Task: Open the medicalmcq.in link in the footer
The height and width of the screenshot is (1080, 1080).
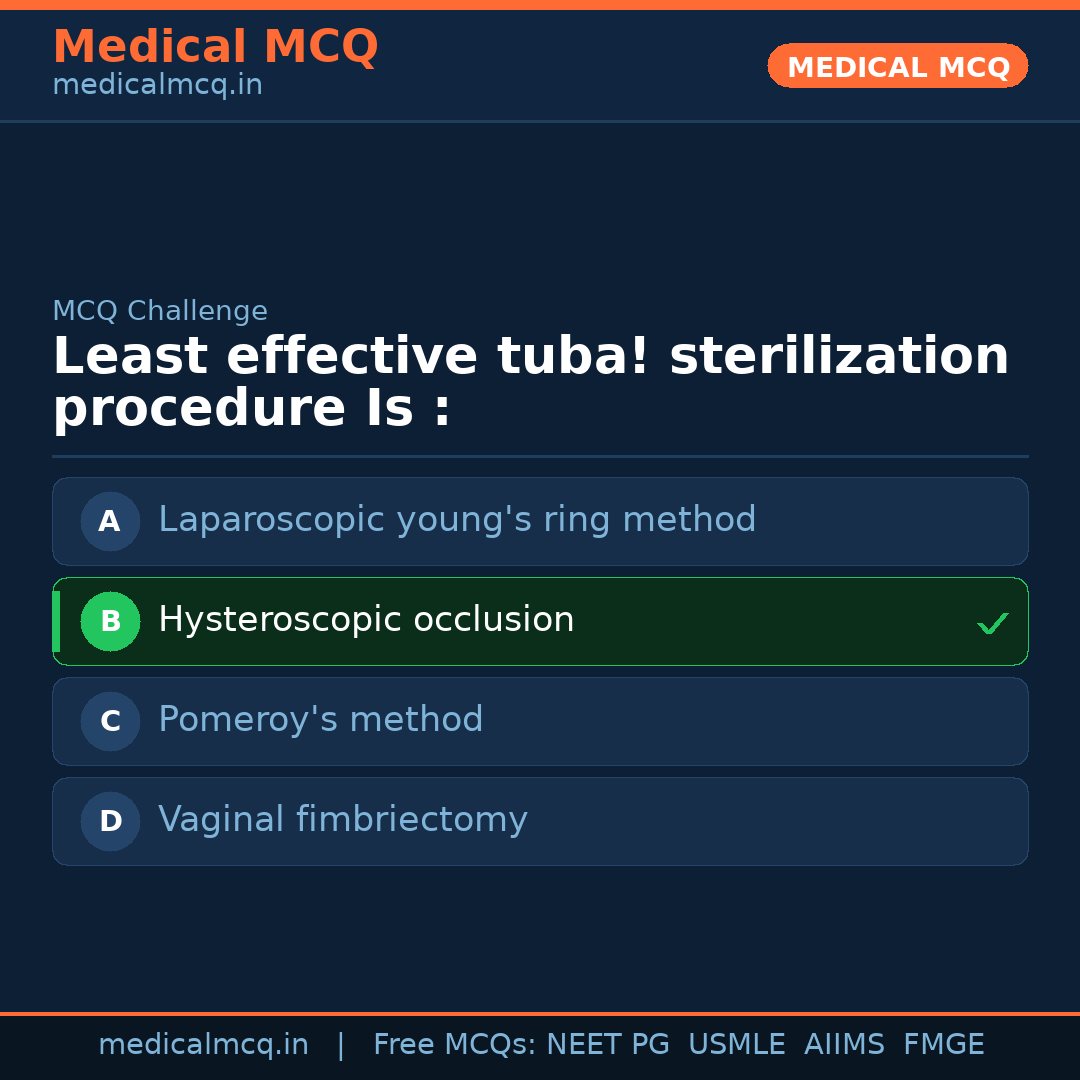Action: [x=203, y=1045]
